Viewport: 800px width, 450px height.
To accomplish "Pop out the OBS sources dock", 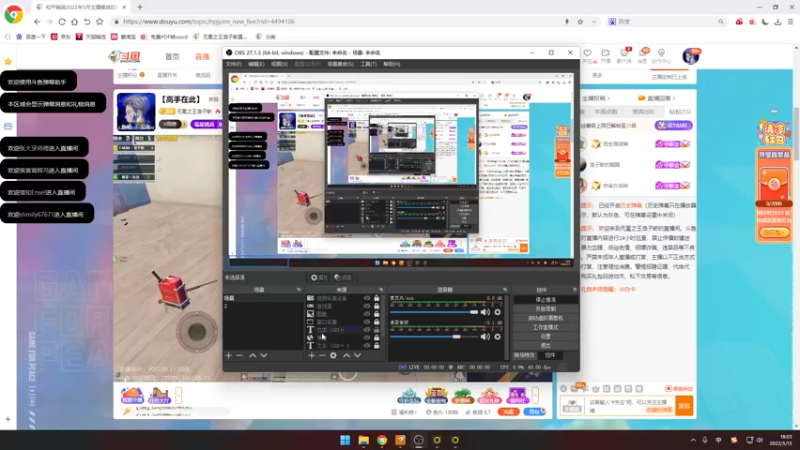I will (x=381, y=289).
